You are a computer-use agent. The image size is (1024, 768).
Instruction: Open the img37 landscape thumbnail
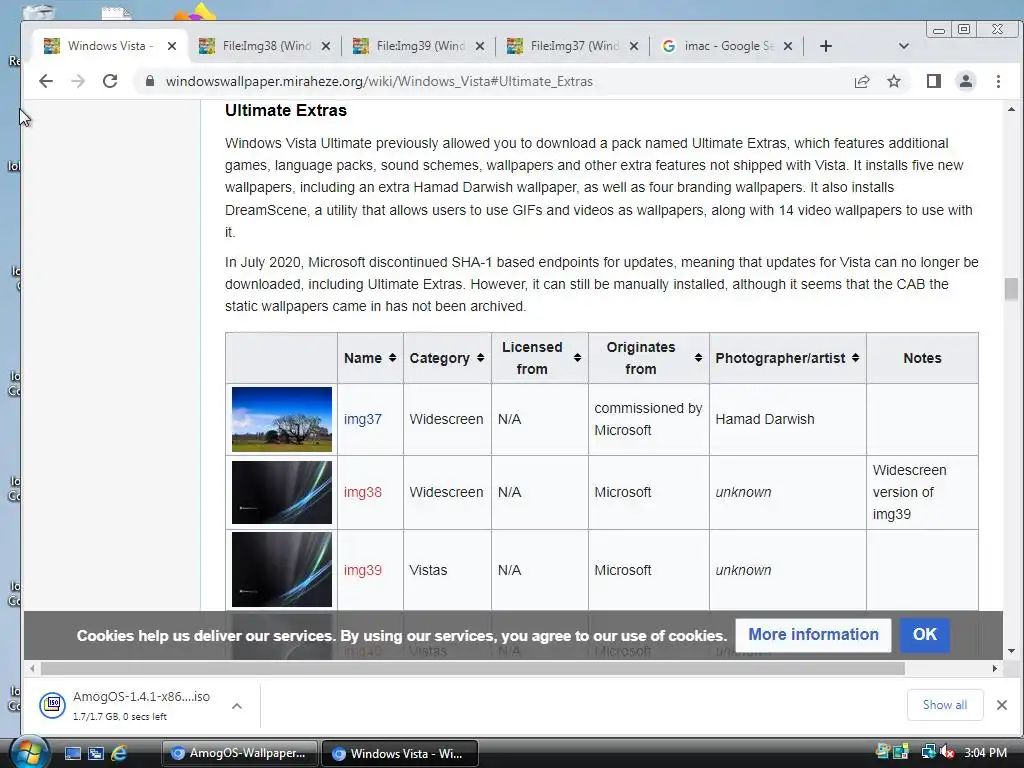[281, 419]
